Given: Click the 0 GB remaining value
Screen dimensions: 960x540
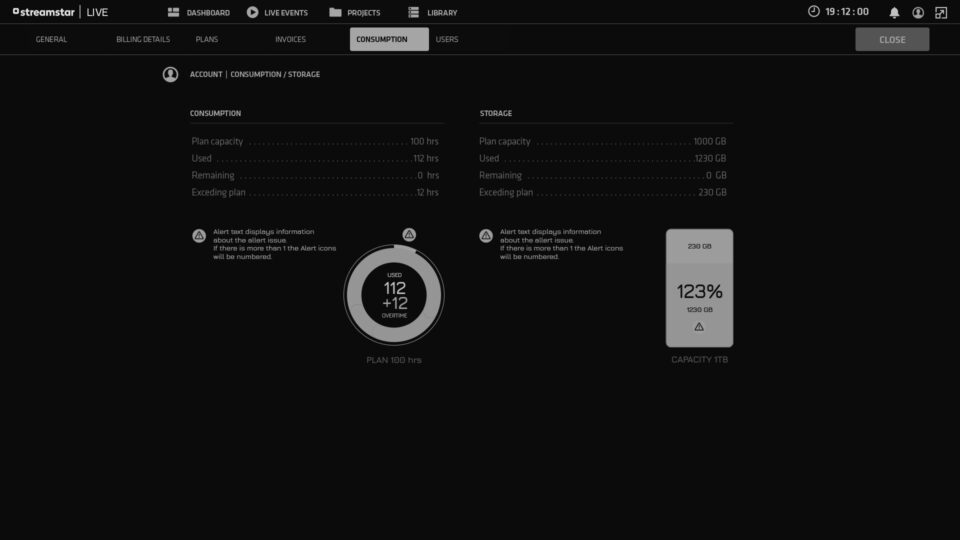Looking at the screenshot, I should (x=716, y=175).
